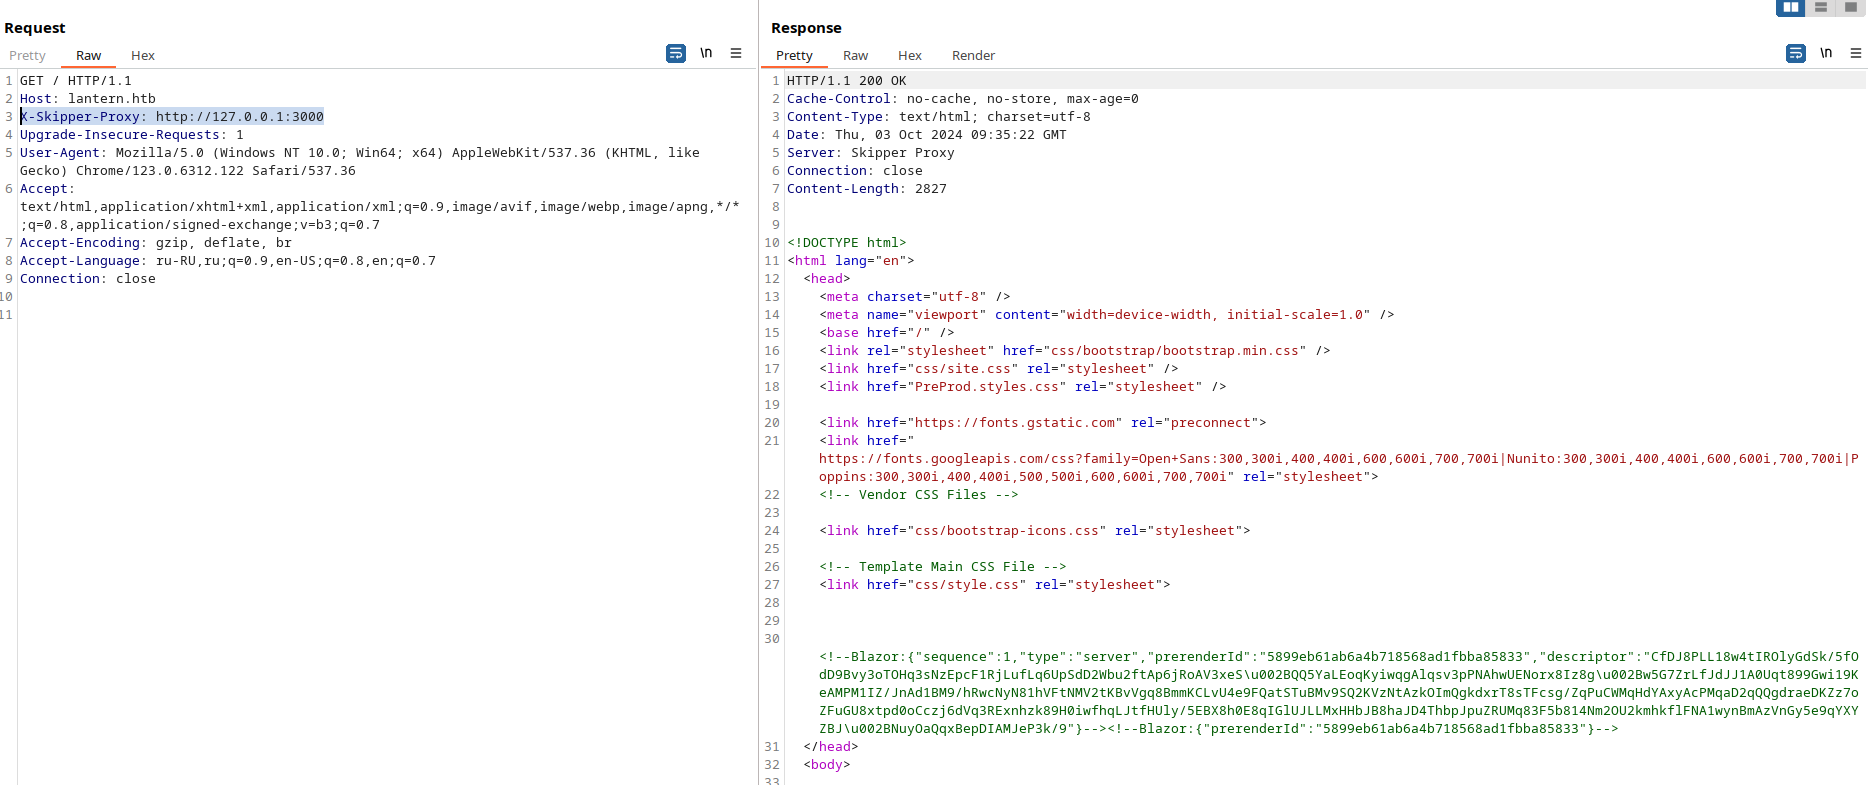Select side-by-side layout view icon
This screenshot has width=1868, height=785.
point(1790,7)
